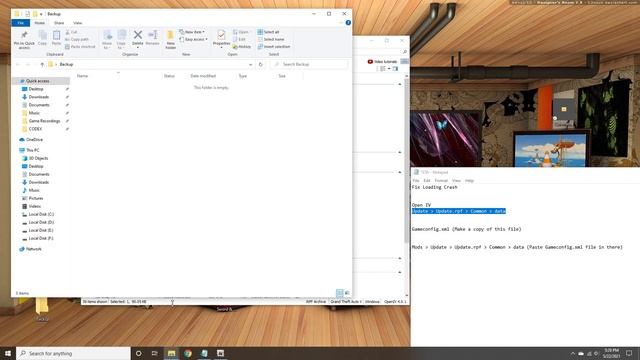Image resolution: width=640 pixels, height=360 pixels.
Task: Open the File tab in Explorer
Action: click(21, 23)
